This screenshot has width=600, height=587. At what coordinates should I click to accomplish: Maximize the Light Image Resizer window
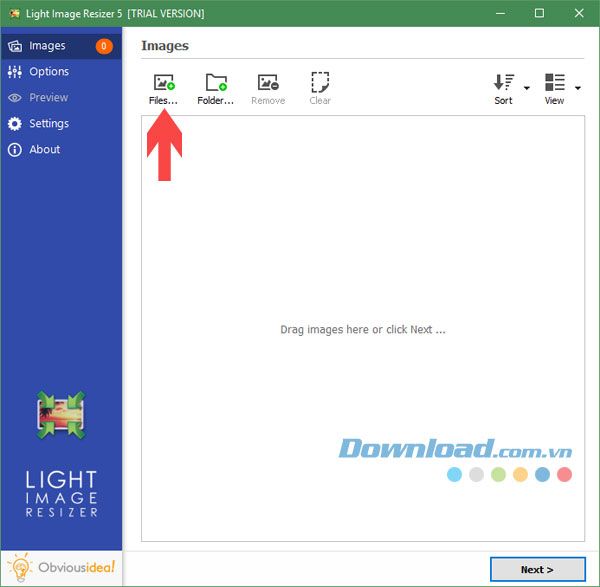pyautogui.click(x=539, y=13)
